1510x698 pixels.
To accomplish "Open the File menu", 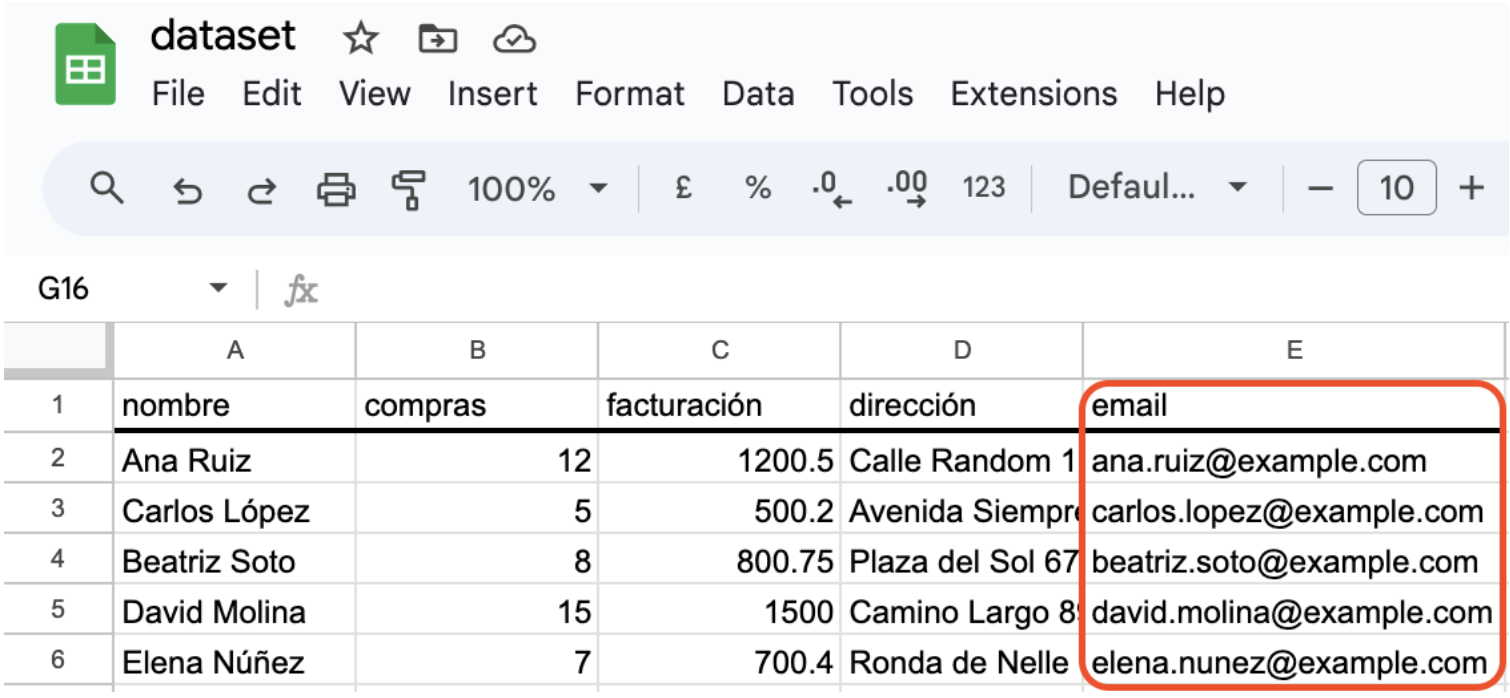I will pyautogui.click(x=178, y=94).
